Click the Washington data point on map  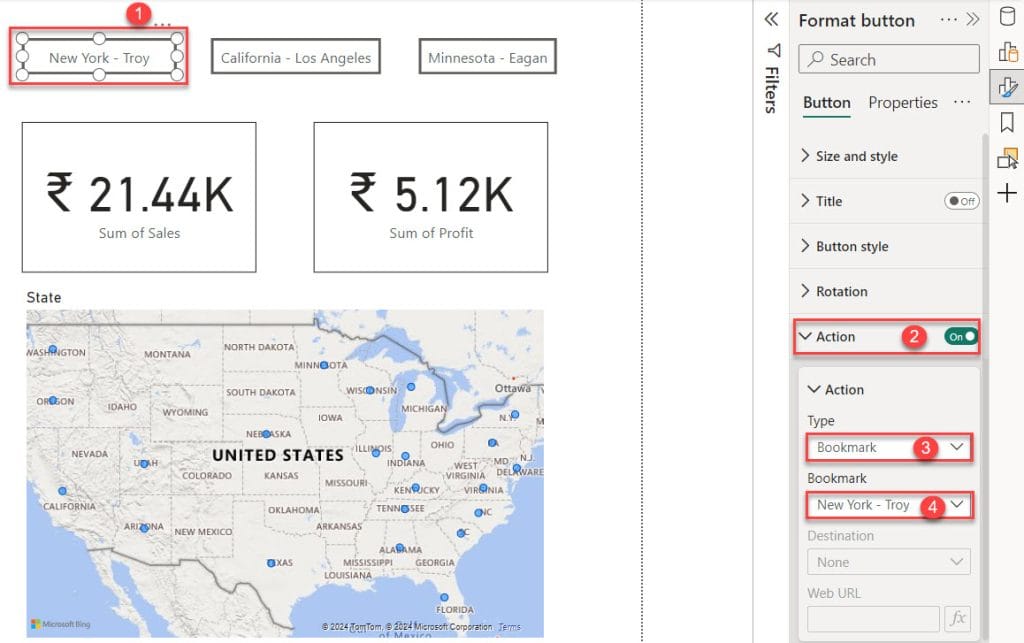(x=53, y=349)
